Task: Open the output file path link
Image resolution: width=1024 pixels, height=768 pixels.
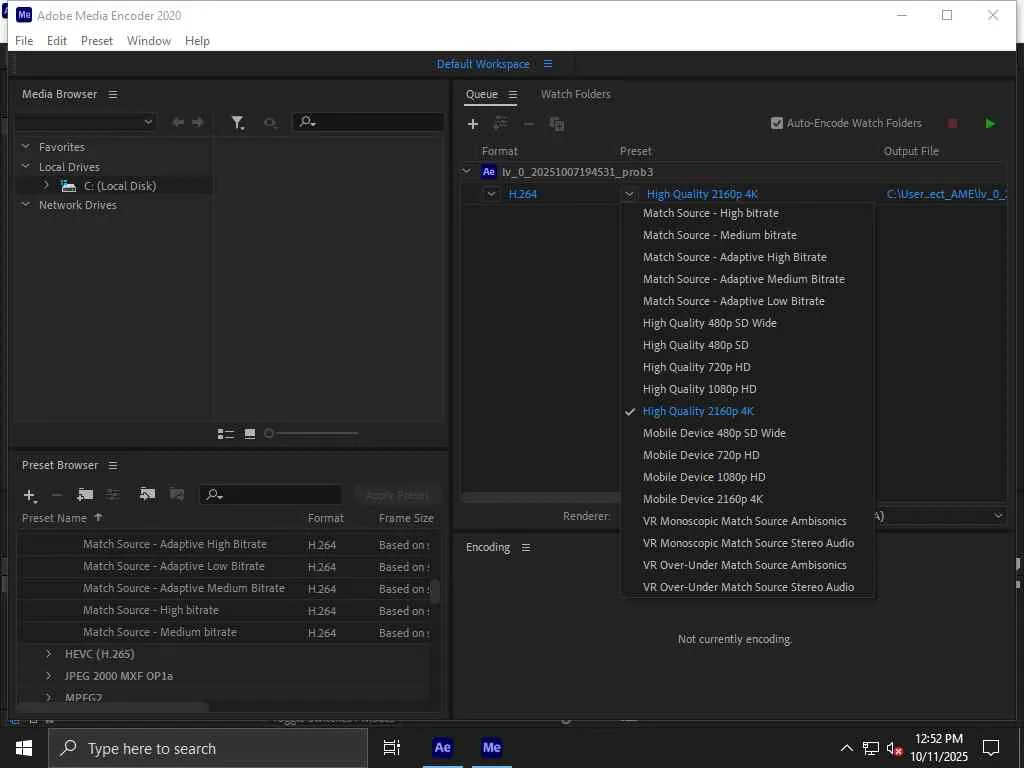Action: tap(946, 194)
